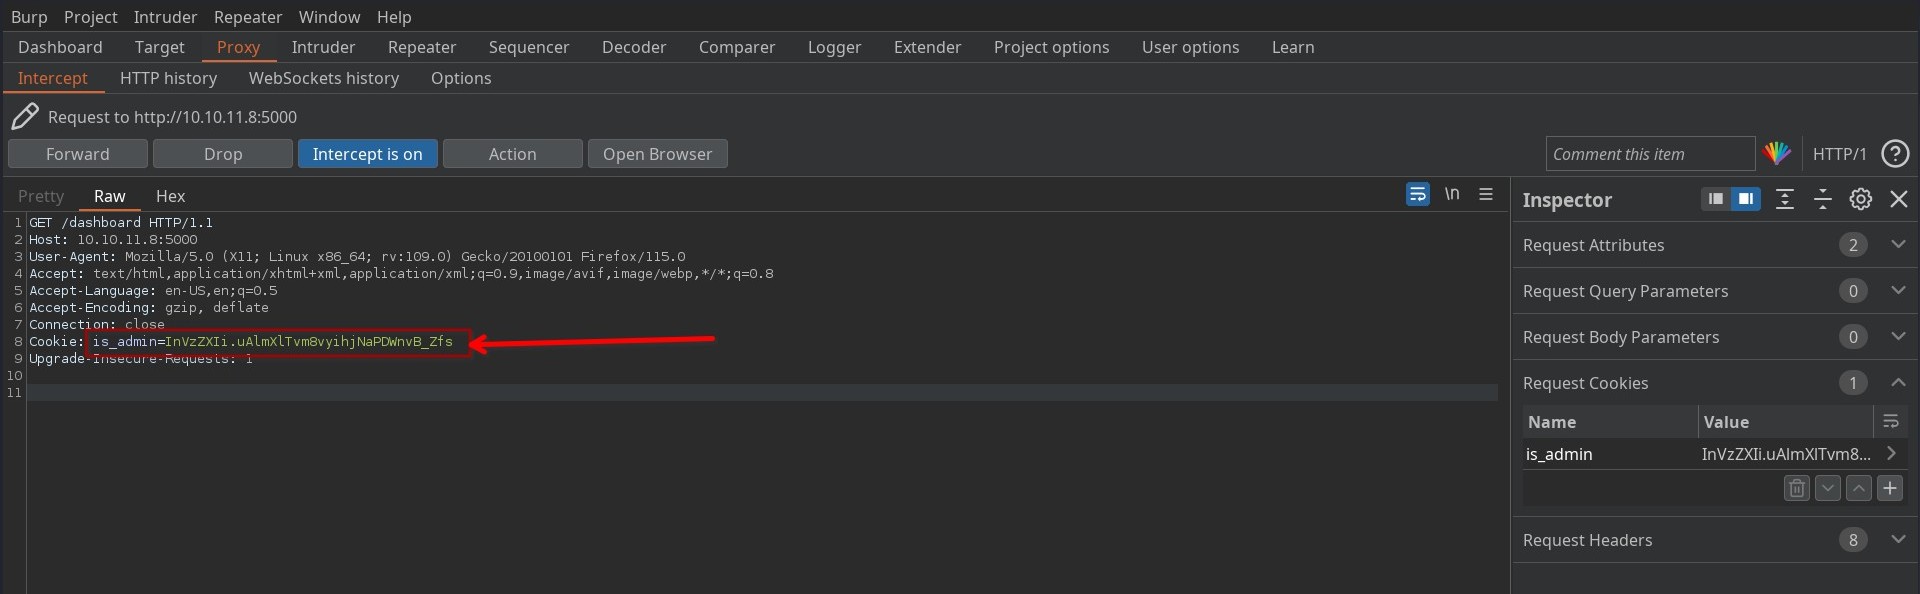Switch Inspector to left panel layout
Screen dimensions: 1920x594
(x=1715, y=199)
